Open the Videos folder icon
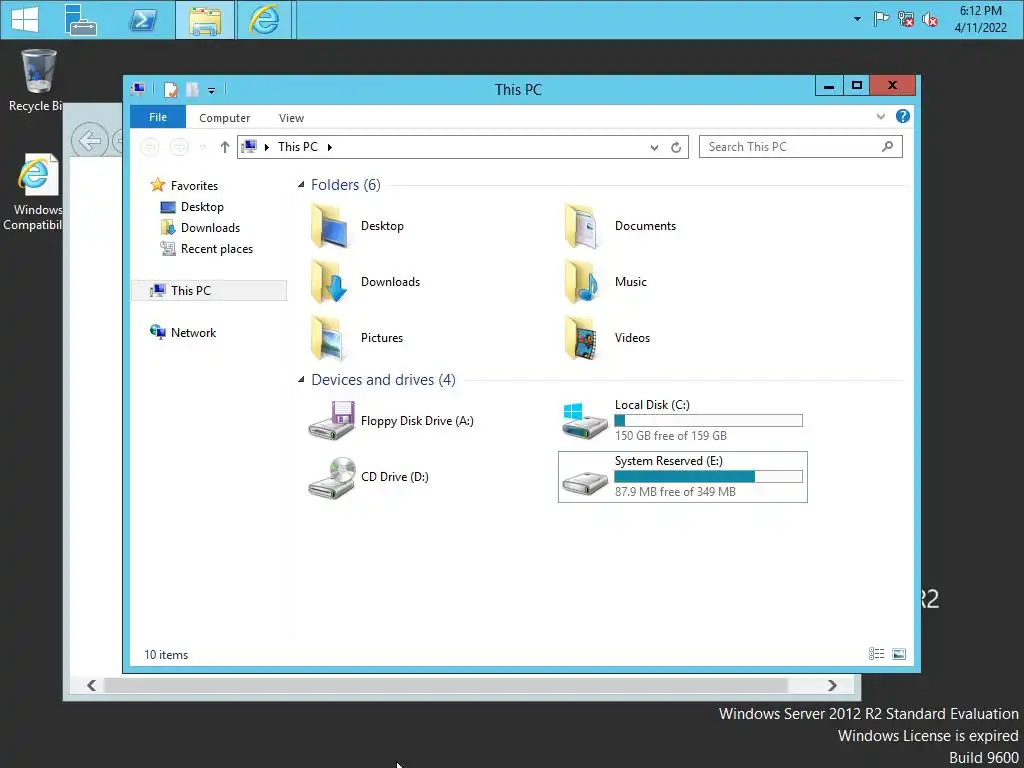 point(583,338)
